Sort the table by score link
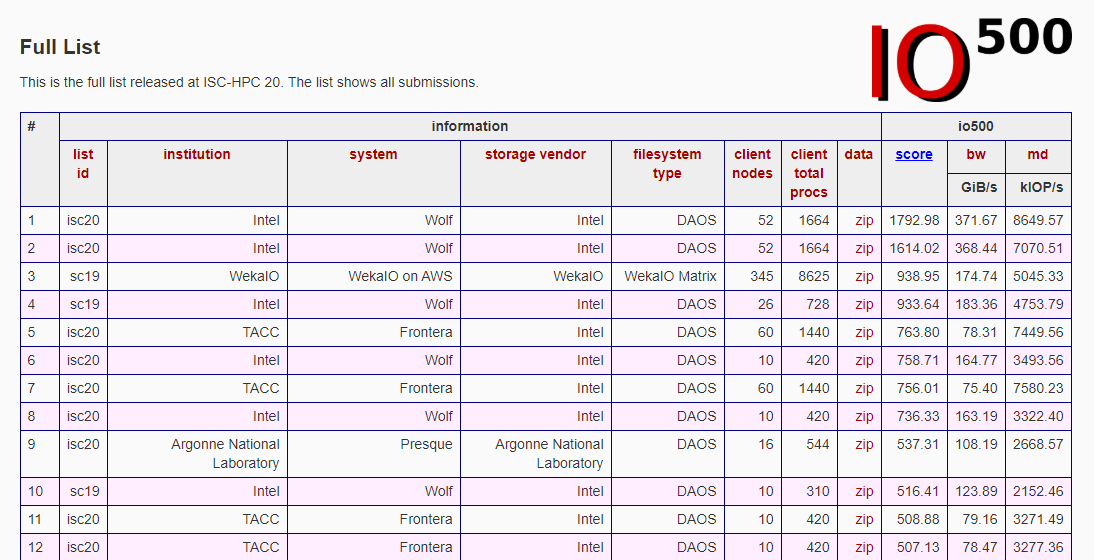 [914, 155]
